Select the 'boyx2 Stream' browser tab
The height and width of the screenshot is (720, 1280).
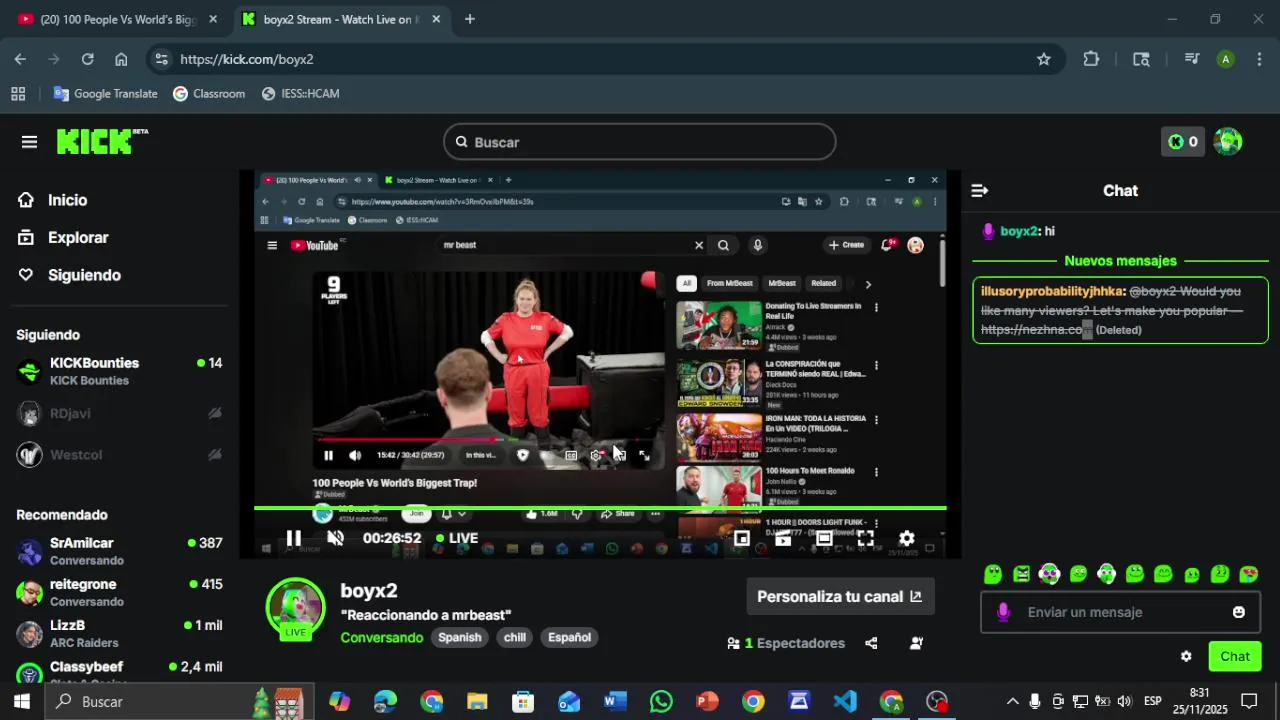click(x=340, y=19)
